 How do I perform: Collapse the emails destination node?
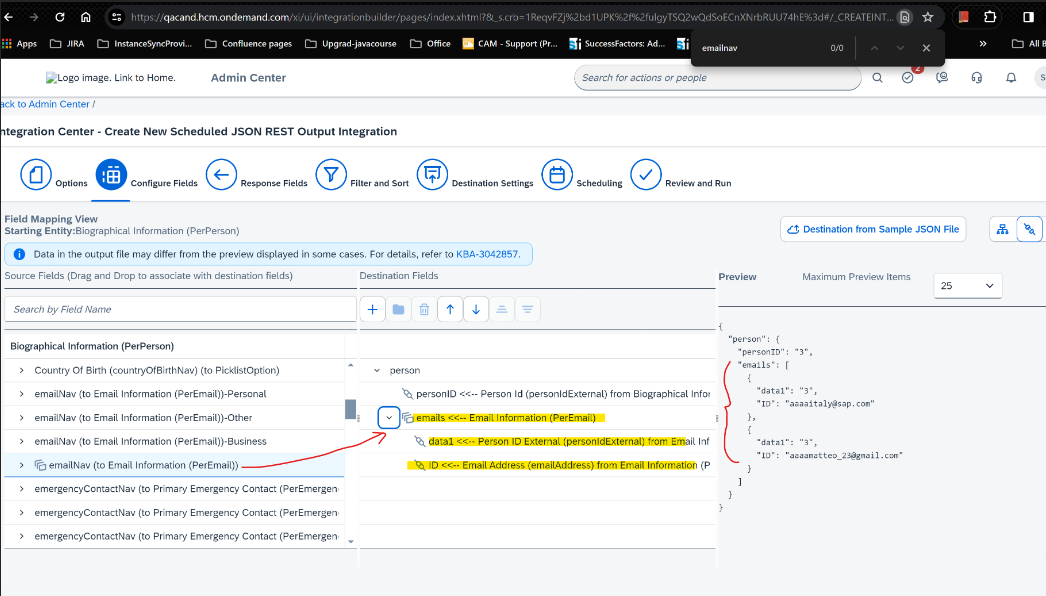click(x=389, y=418)
